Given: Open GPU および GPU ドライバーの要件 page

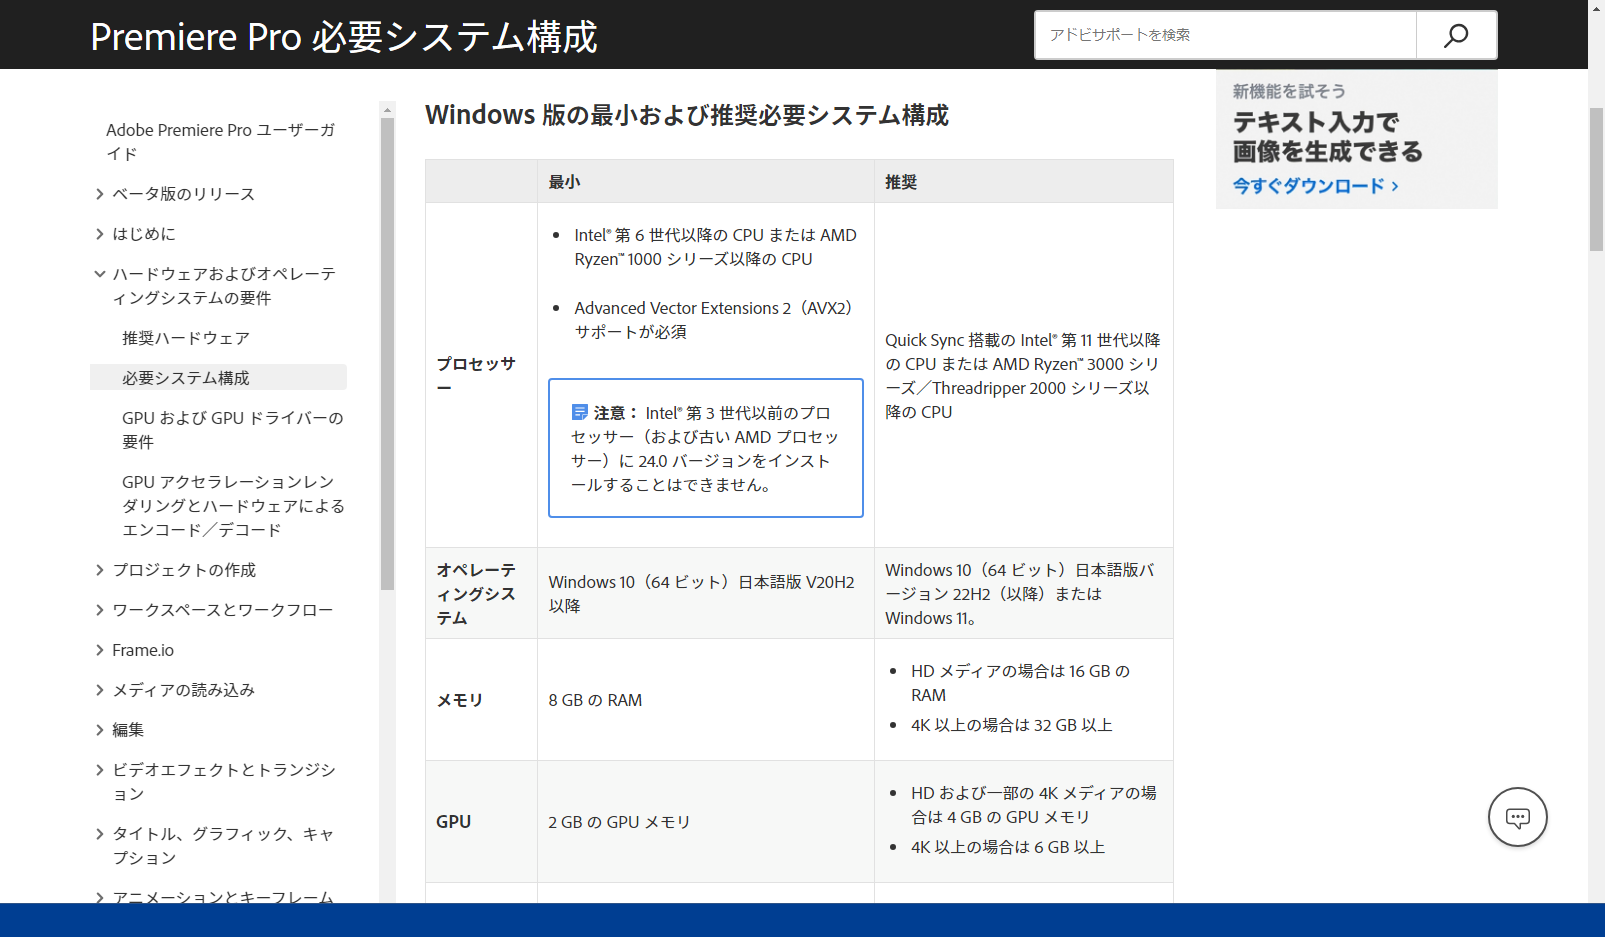Looking at the screenshot, I should (231, 429).
